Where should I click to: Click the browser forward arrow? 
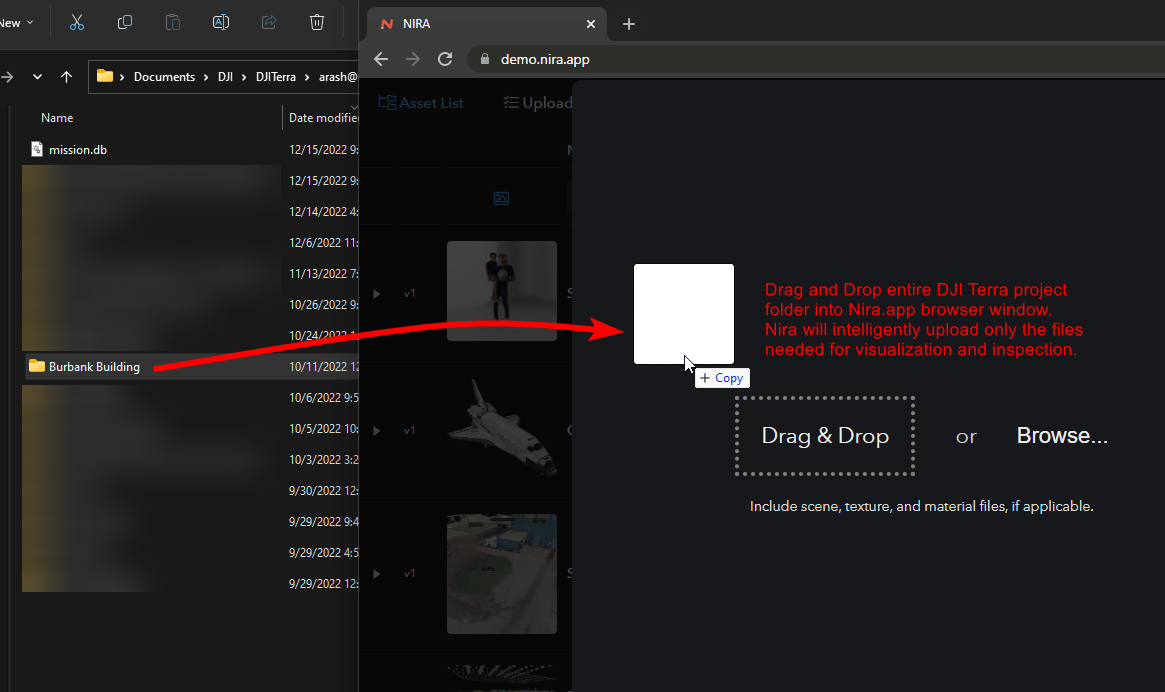tap(413, 59)
